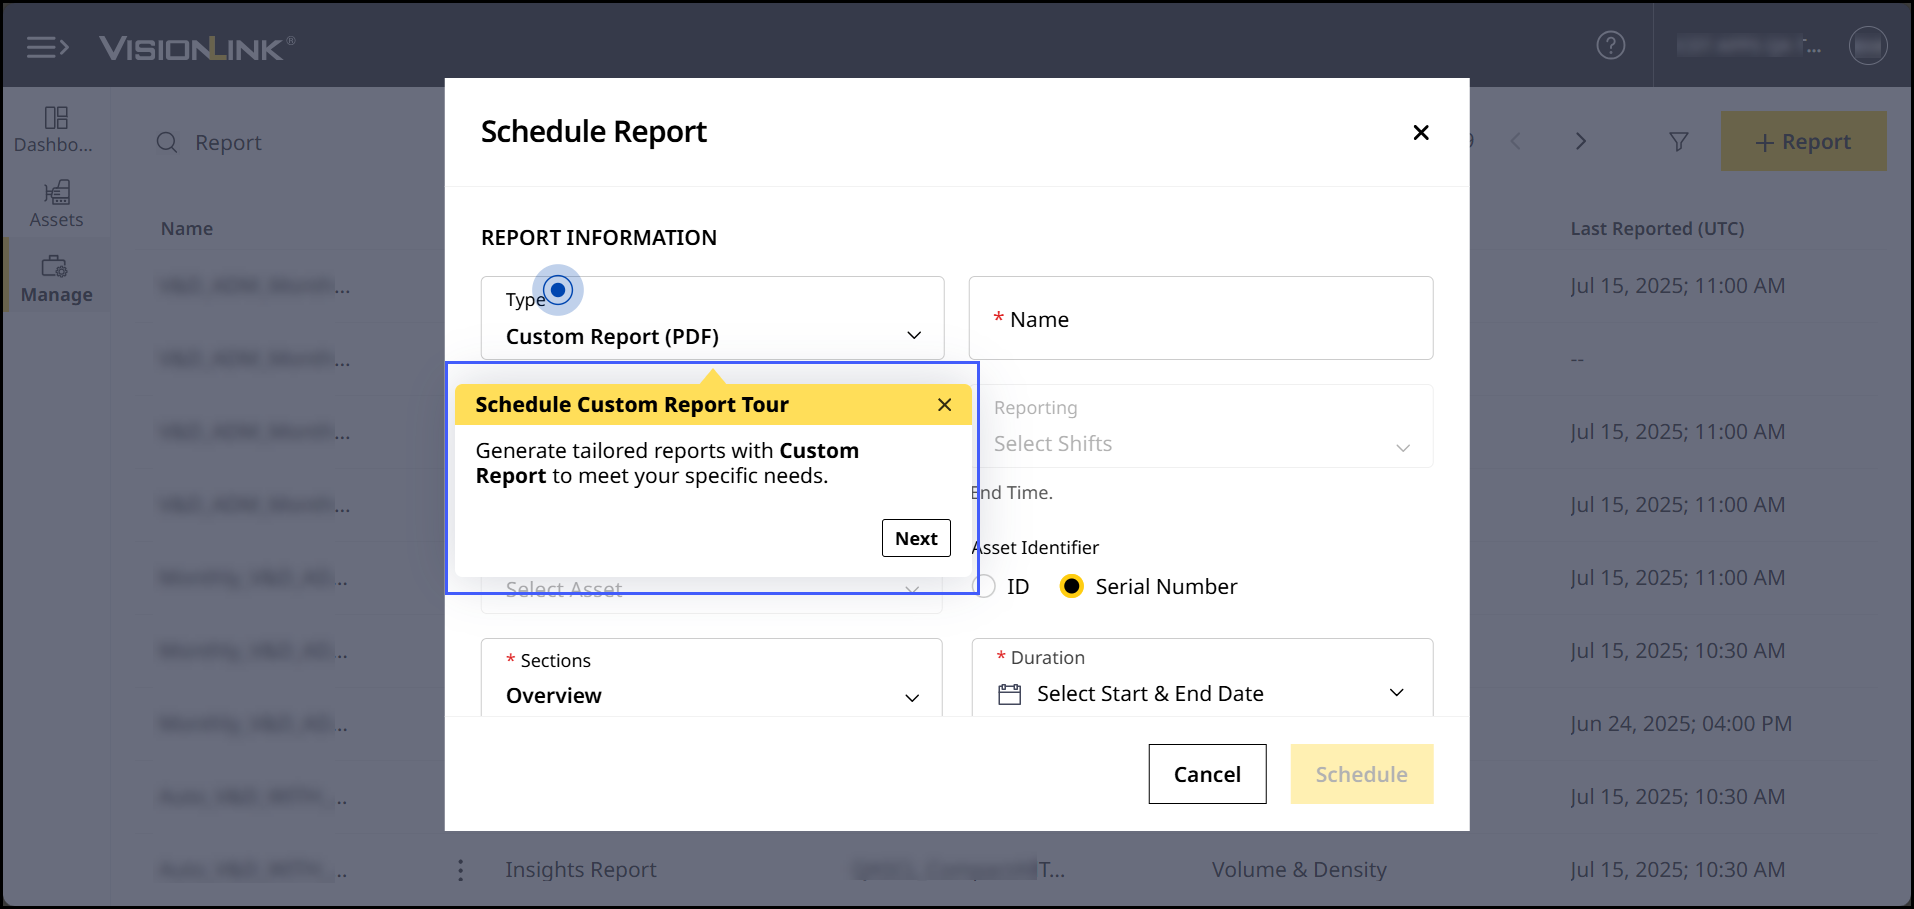Close the Schedule Report dialog
Viewport: 1914px width, 909px height.
1420,133
